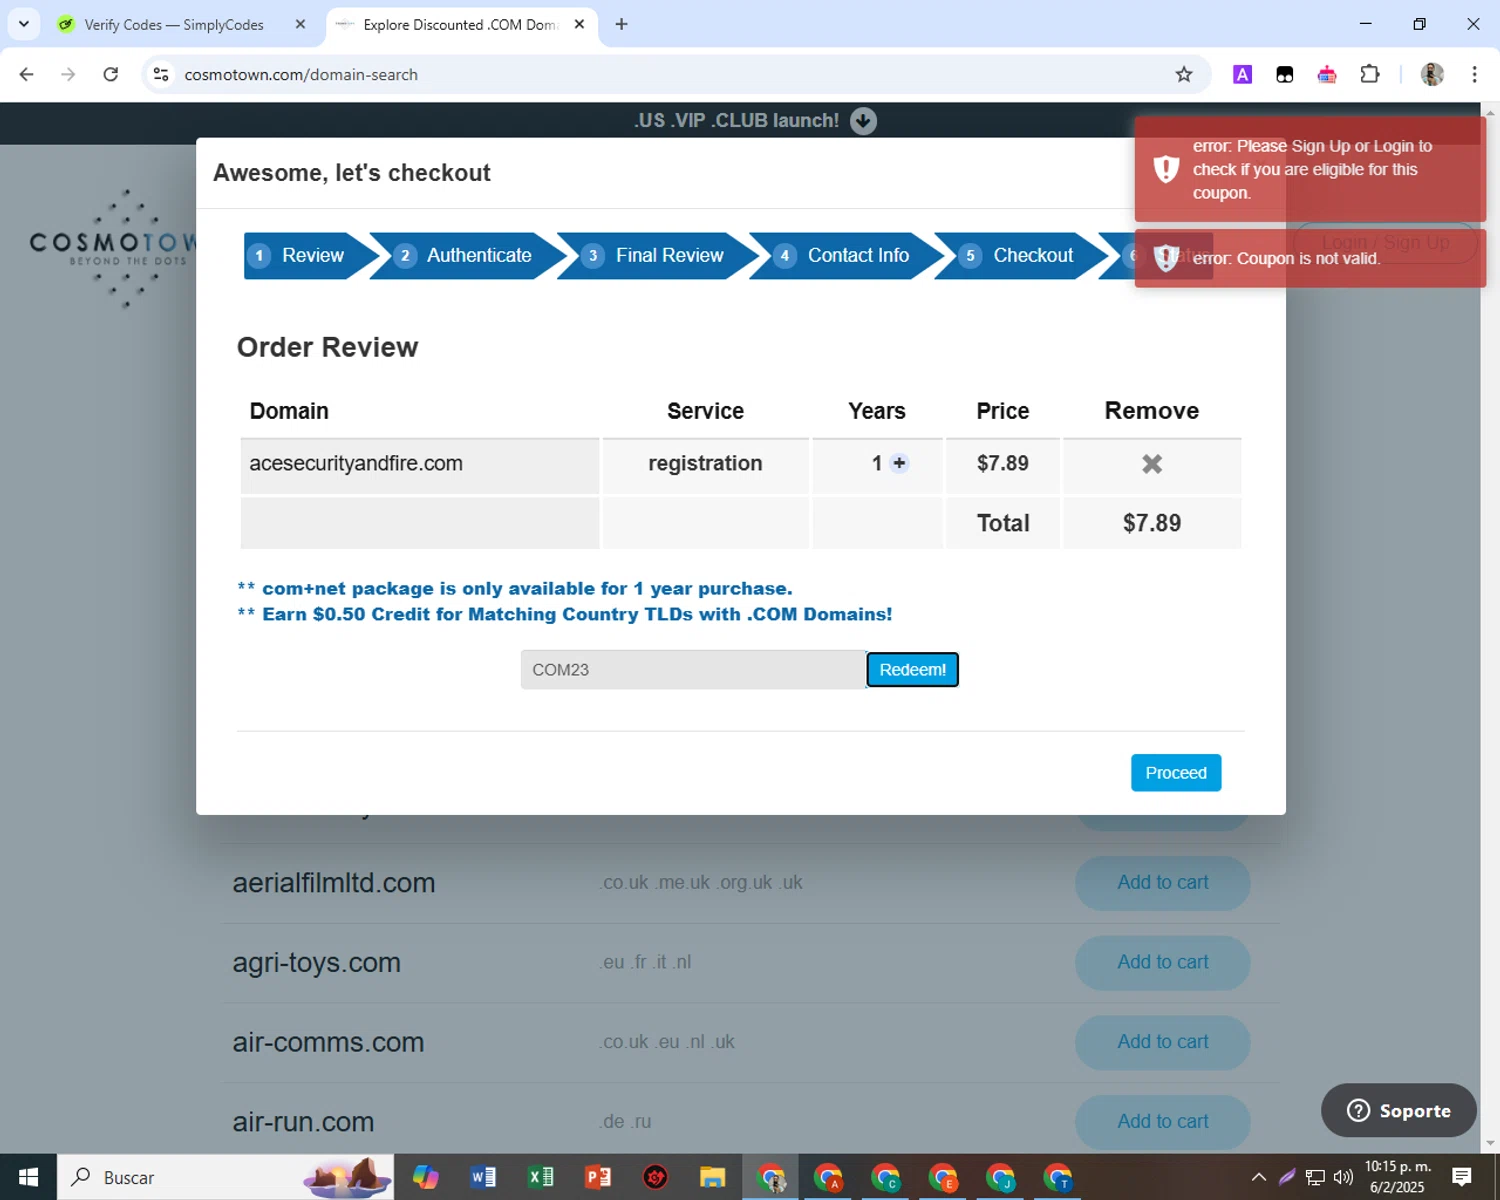The width and height of the screenshot is (1500, 1200).
Task: Click the $7.89 price for the registration row
Action: coord(1002,464)
